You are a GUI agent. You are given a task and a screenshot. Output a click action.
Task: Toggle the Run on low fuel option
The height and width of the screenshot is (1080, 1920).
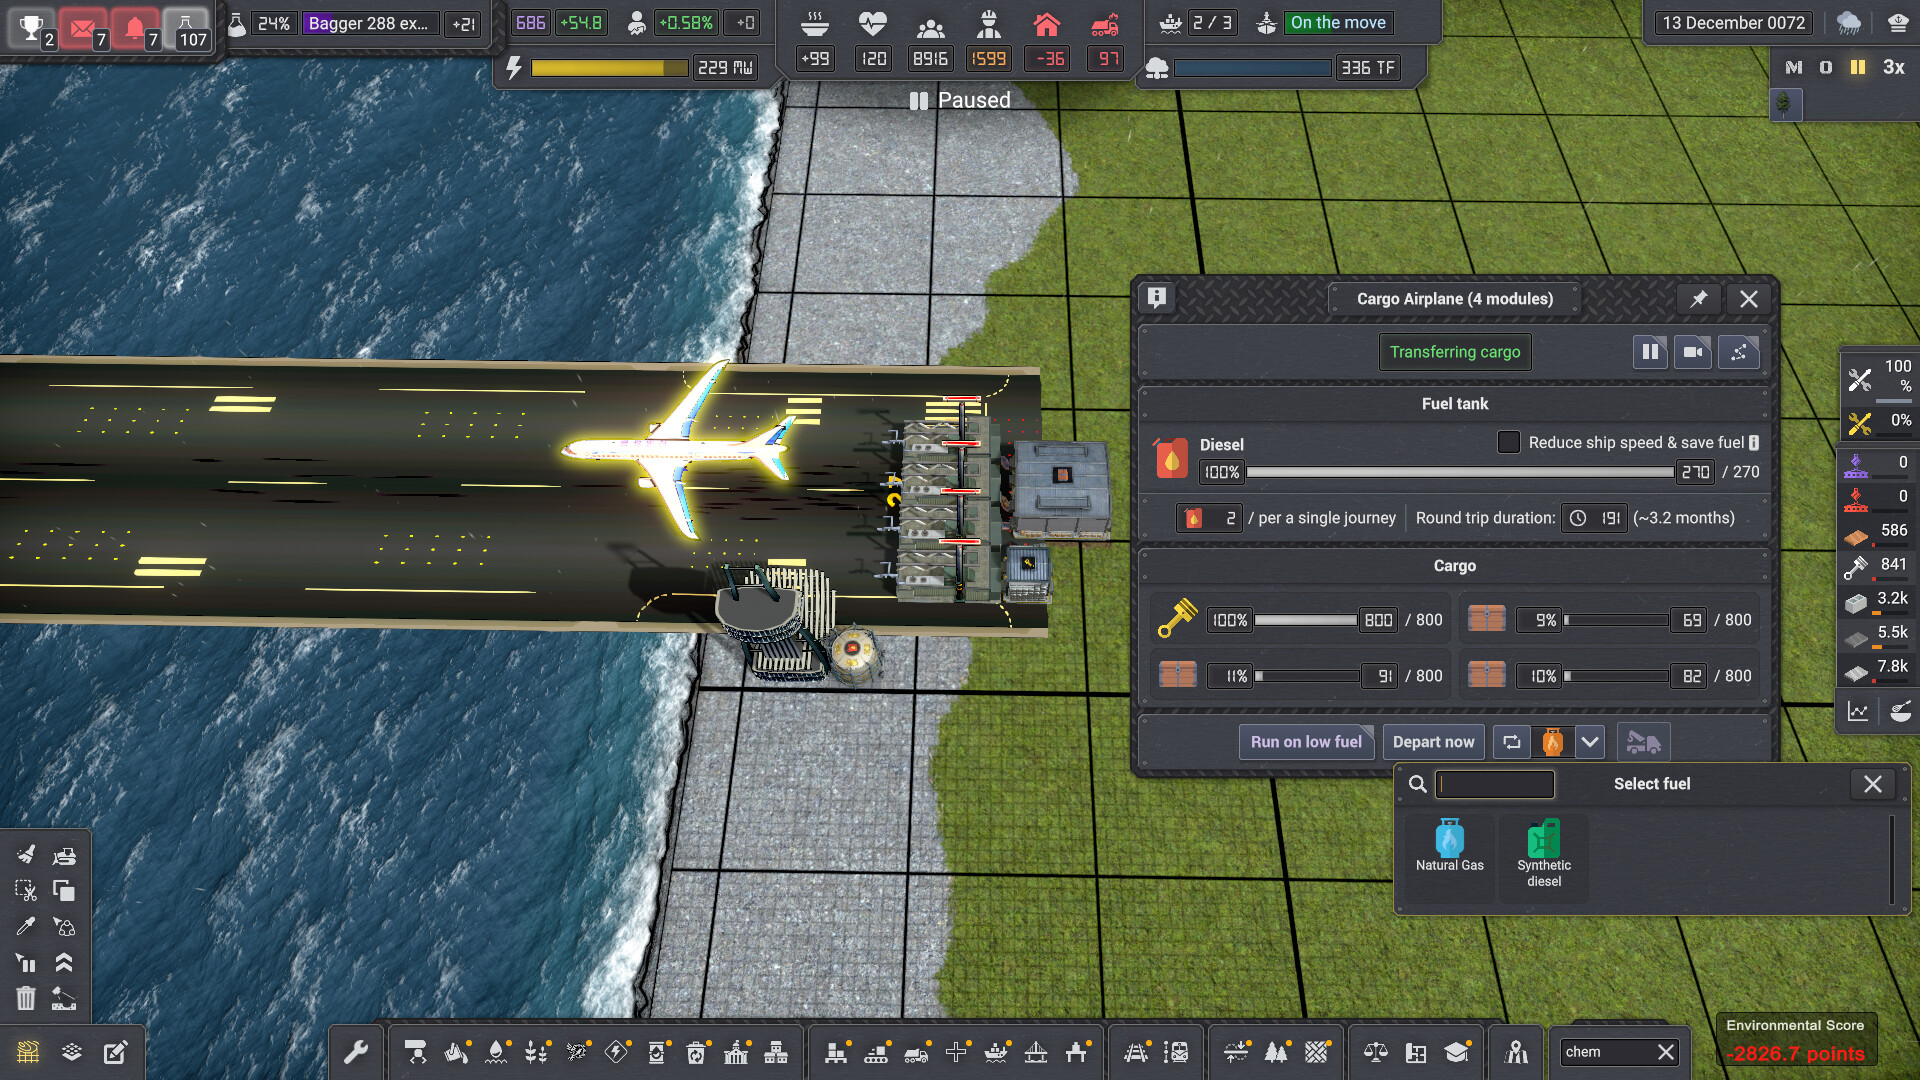tap(1306, 742)
